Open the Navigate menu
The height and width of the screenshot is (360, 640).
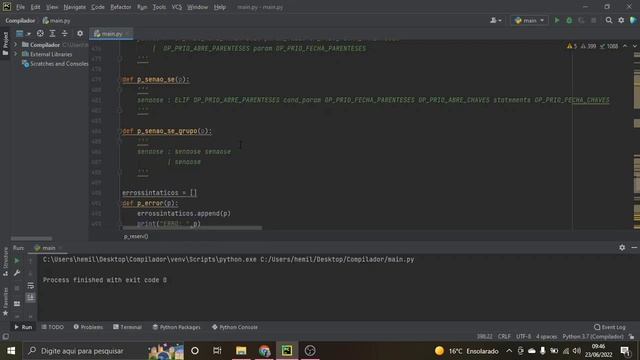pyautogui.click(x=74, y=7)
